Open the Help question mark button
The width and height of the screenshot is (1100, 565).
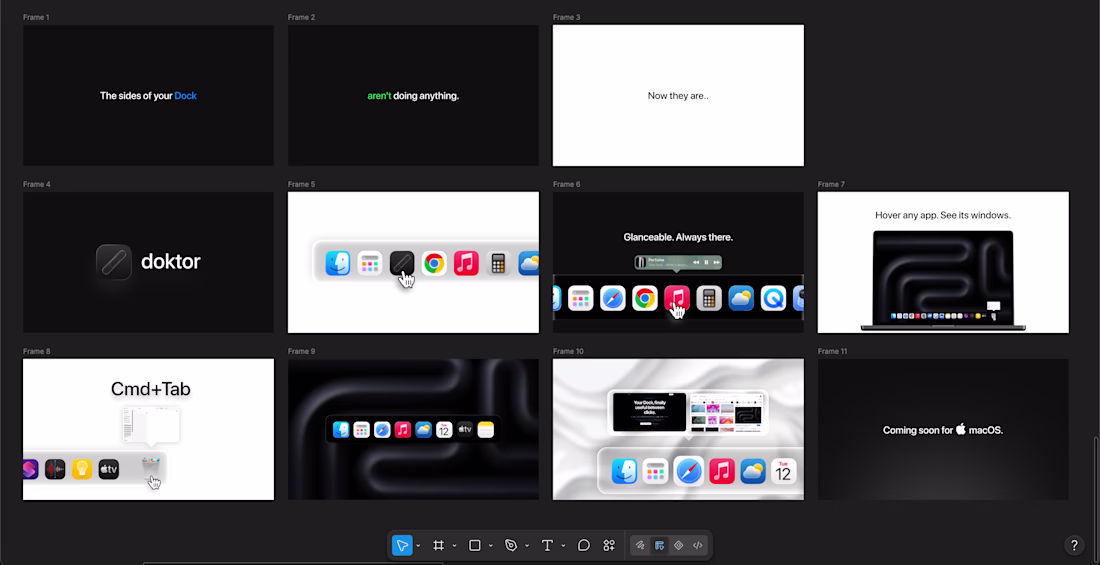(x=1074, y=545)
